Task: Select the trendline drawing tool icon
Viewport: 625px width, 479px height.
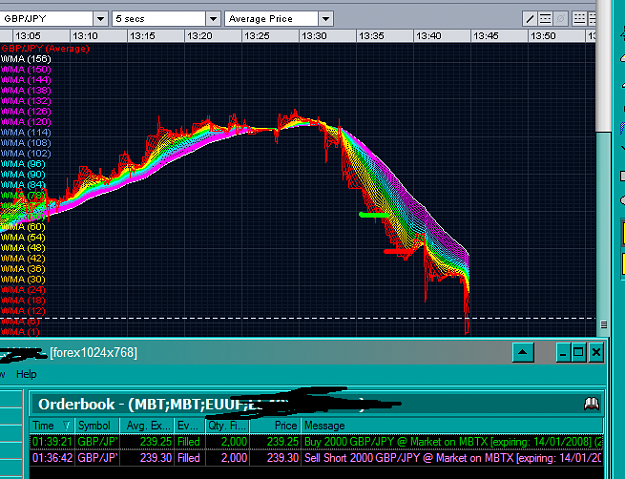Action: 530,19
